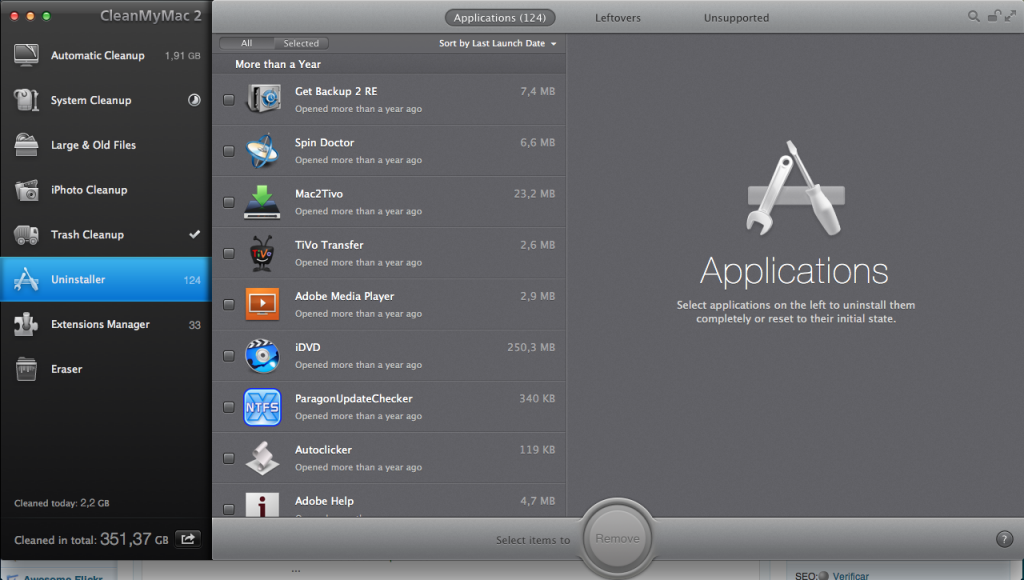Screen dimensions: 1024x580
Task: Click the Autoclicker app icon
Action: click(263, 458)
